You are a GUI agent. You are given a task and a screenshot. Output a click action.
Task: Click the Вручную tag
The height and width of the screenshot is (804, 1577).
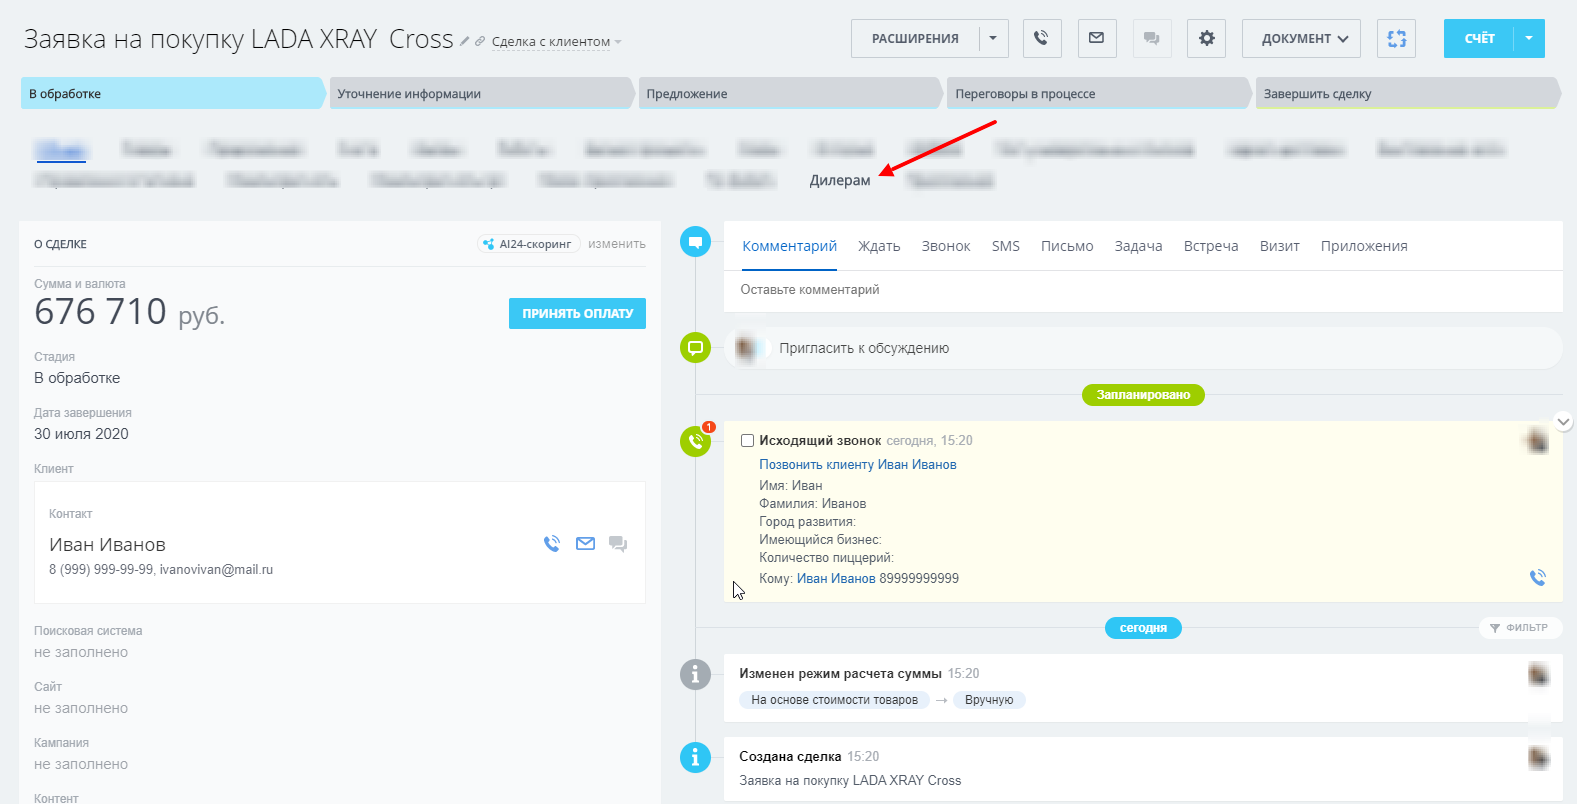989,700
